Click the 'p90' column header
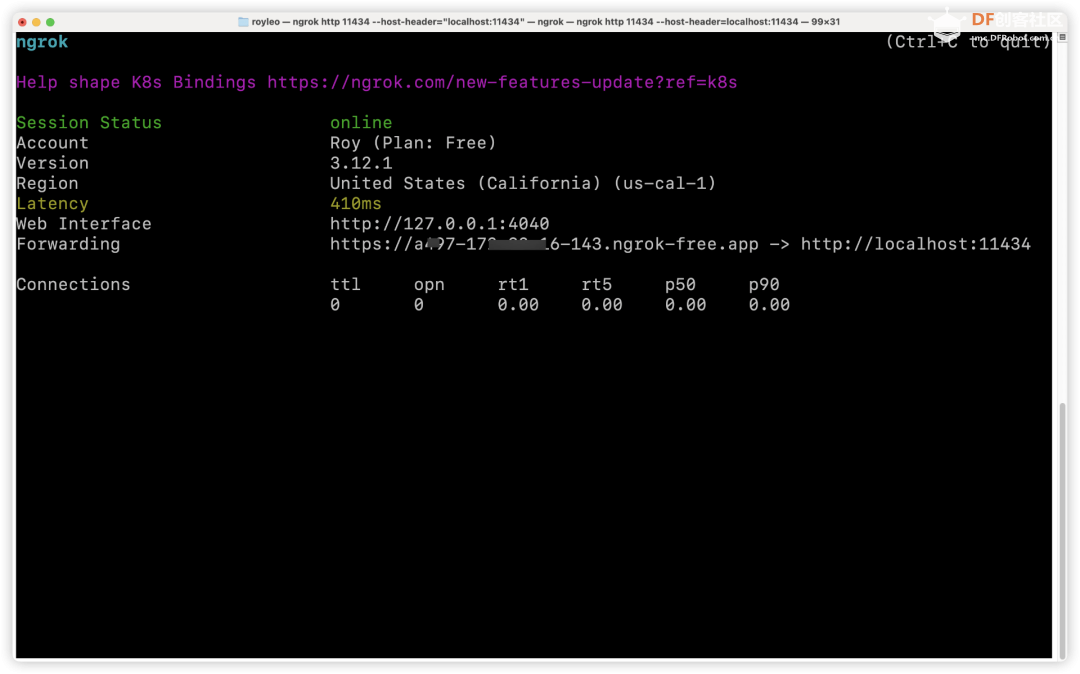 point(764,285)
